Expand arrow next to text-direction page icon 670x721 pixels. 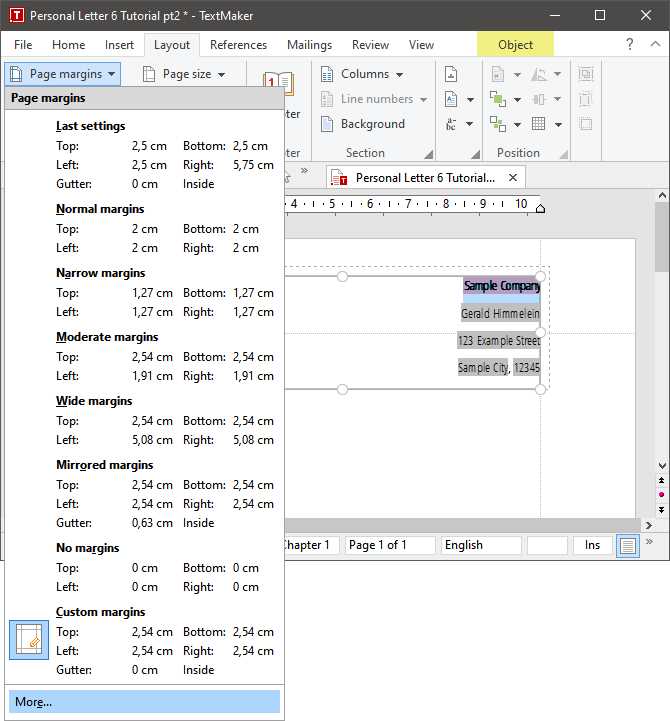[x=470, y=99]
